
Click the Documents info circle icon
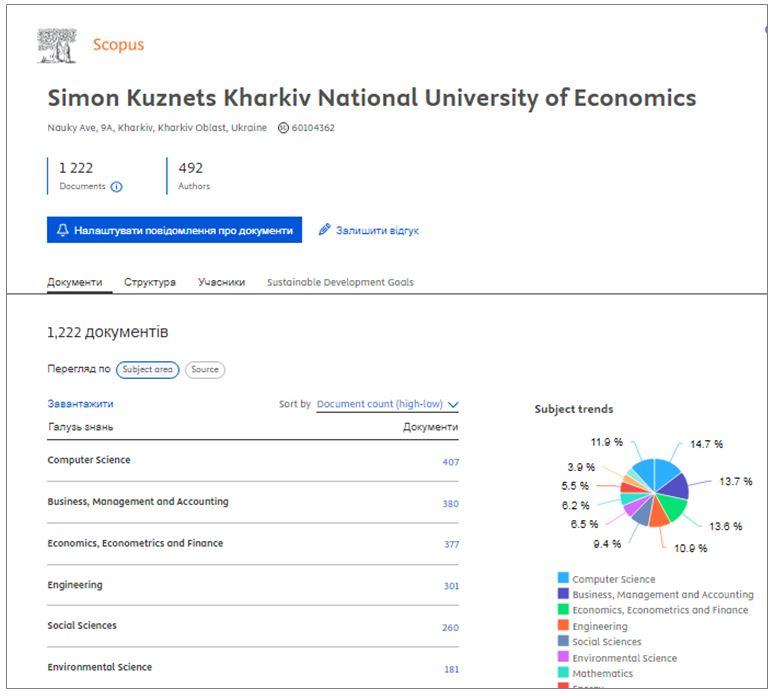pos(117,187)
